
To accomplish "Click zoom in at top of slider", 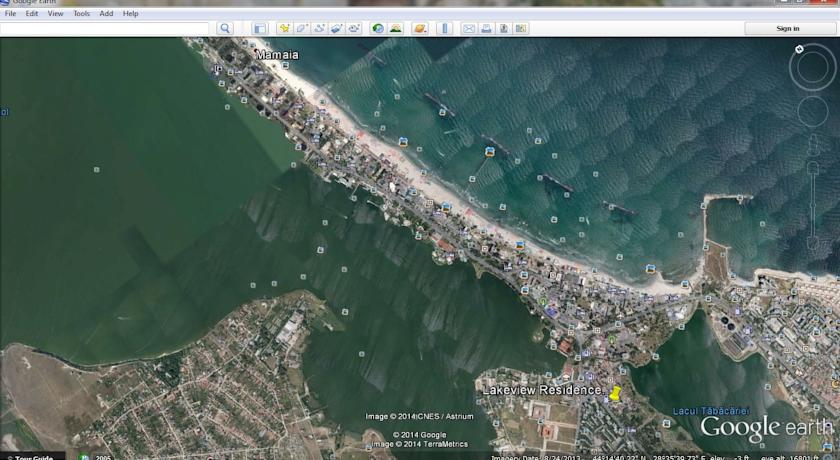I will 813,169.
